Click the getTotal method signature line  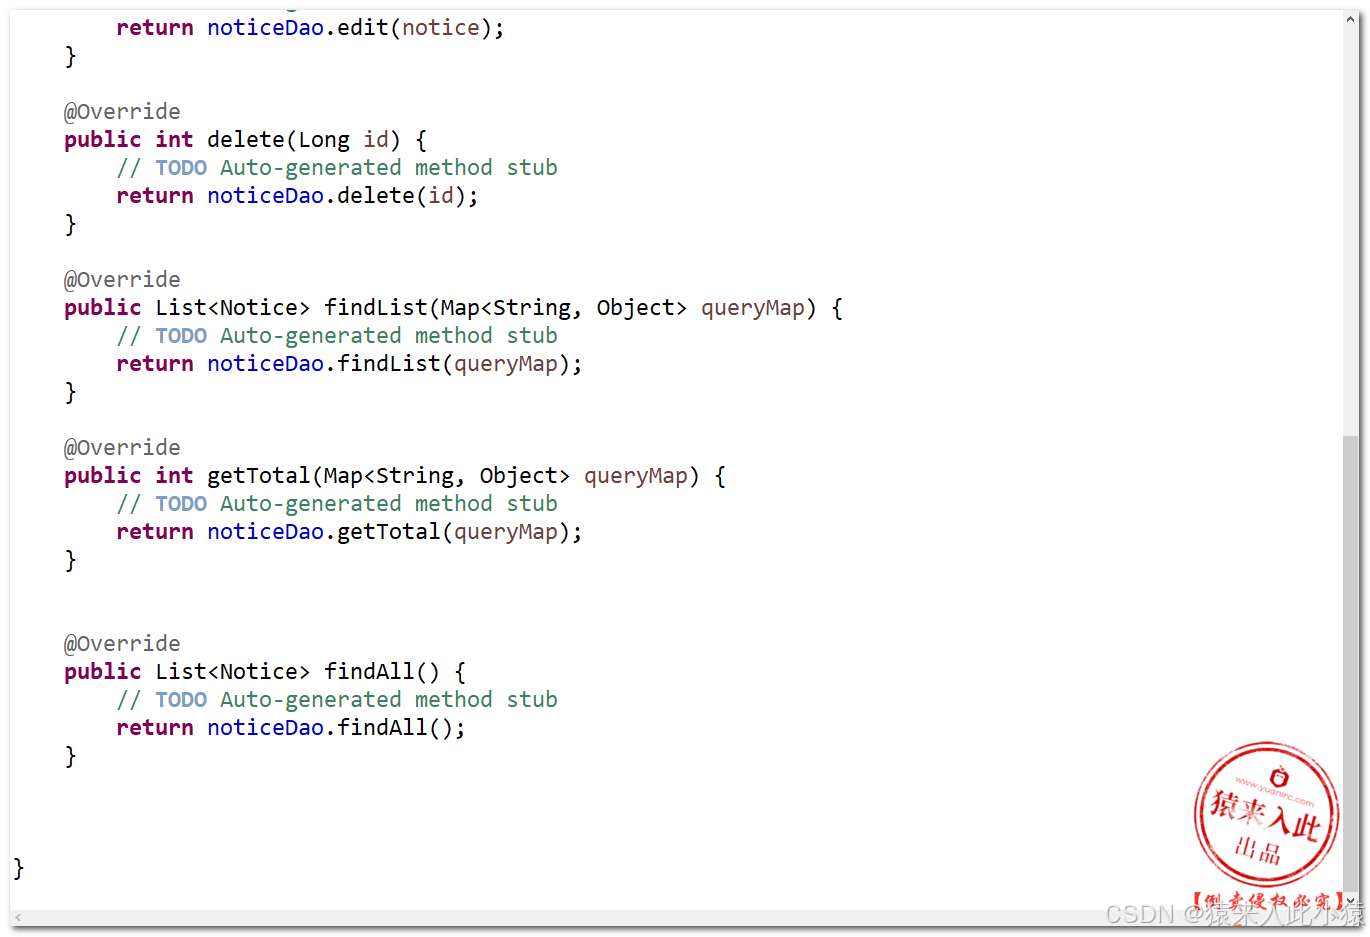click(395, 476)
